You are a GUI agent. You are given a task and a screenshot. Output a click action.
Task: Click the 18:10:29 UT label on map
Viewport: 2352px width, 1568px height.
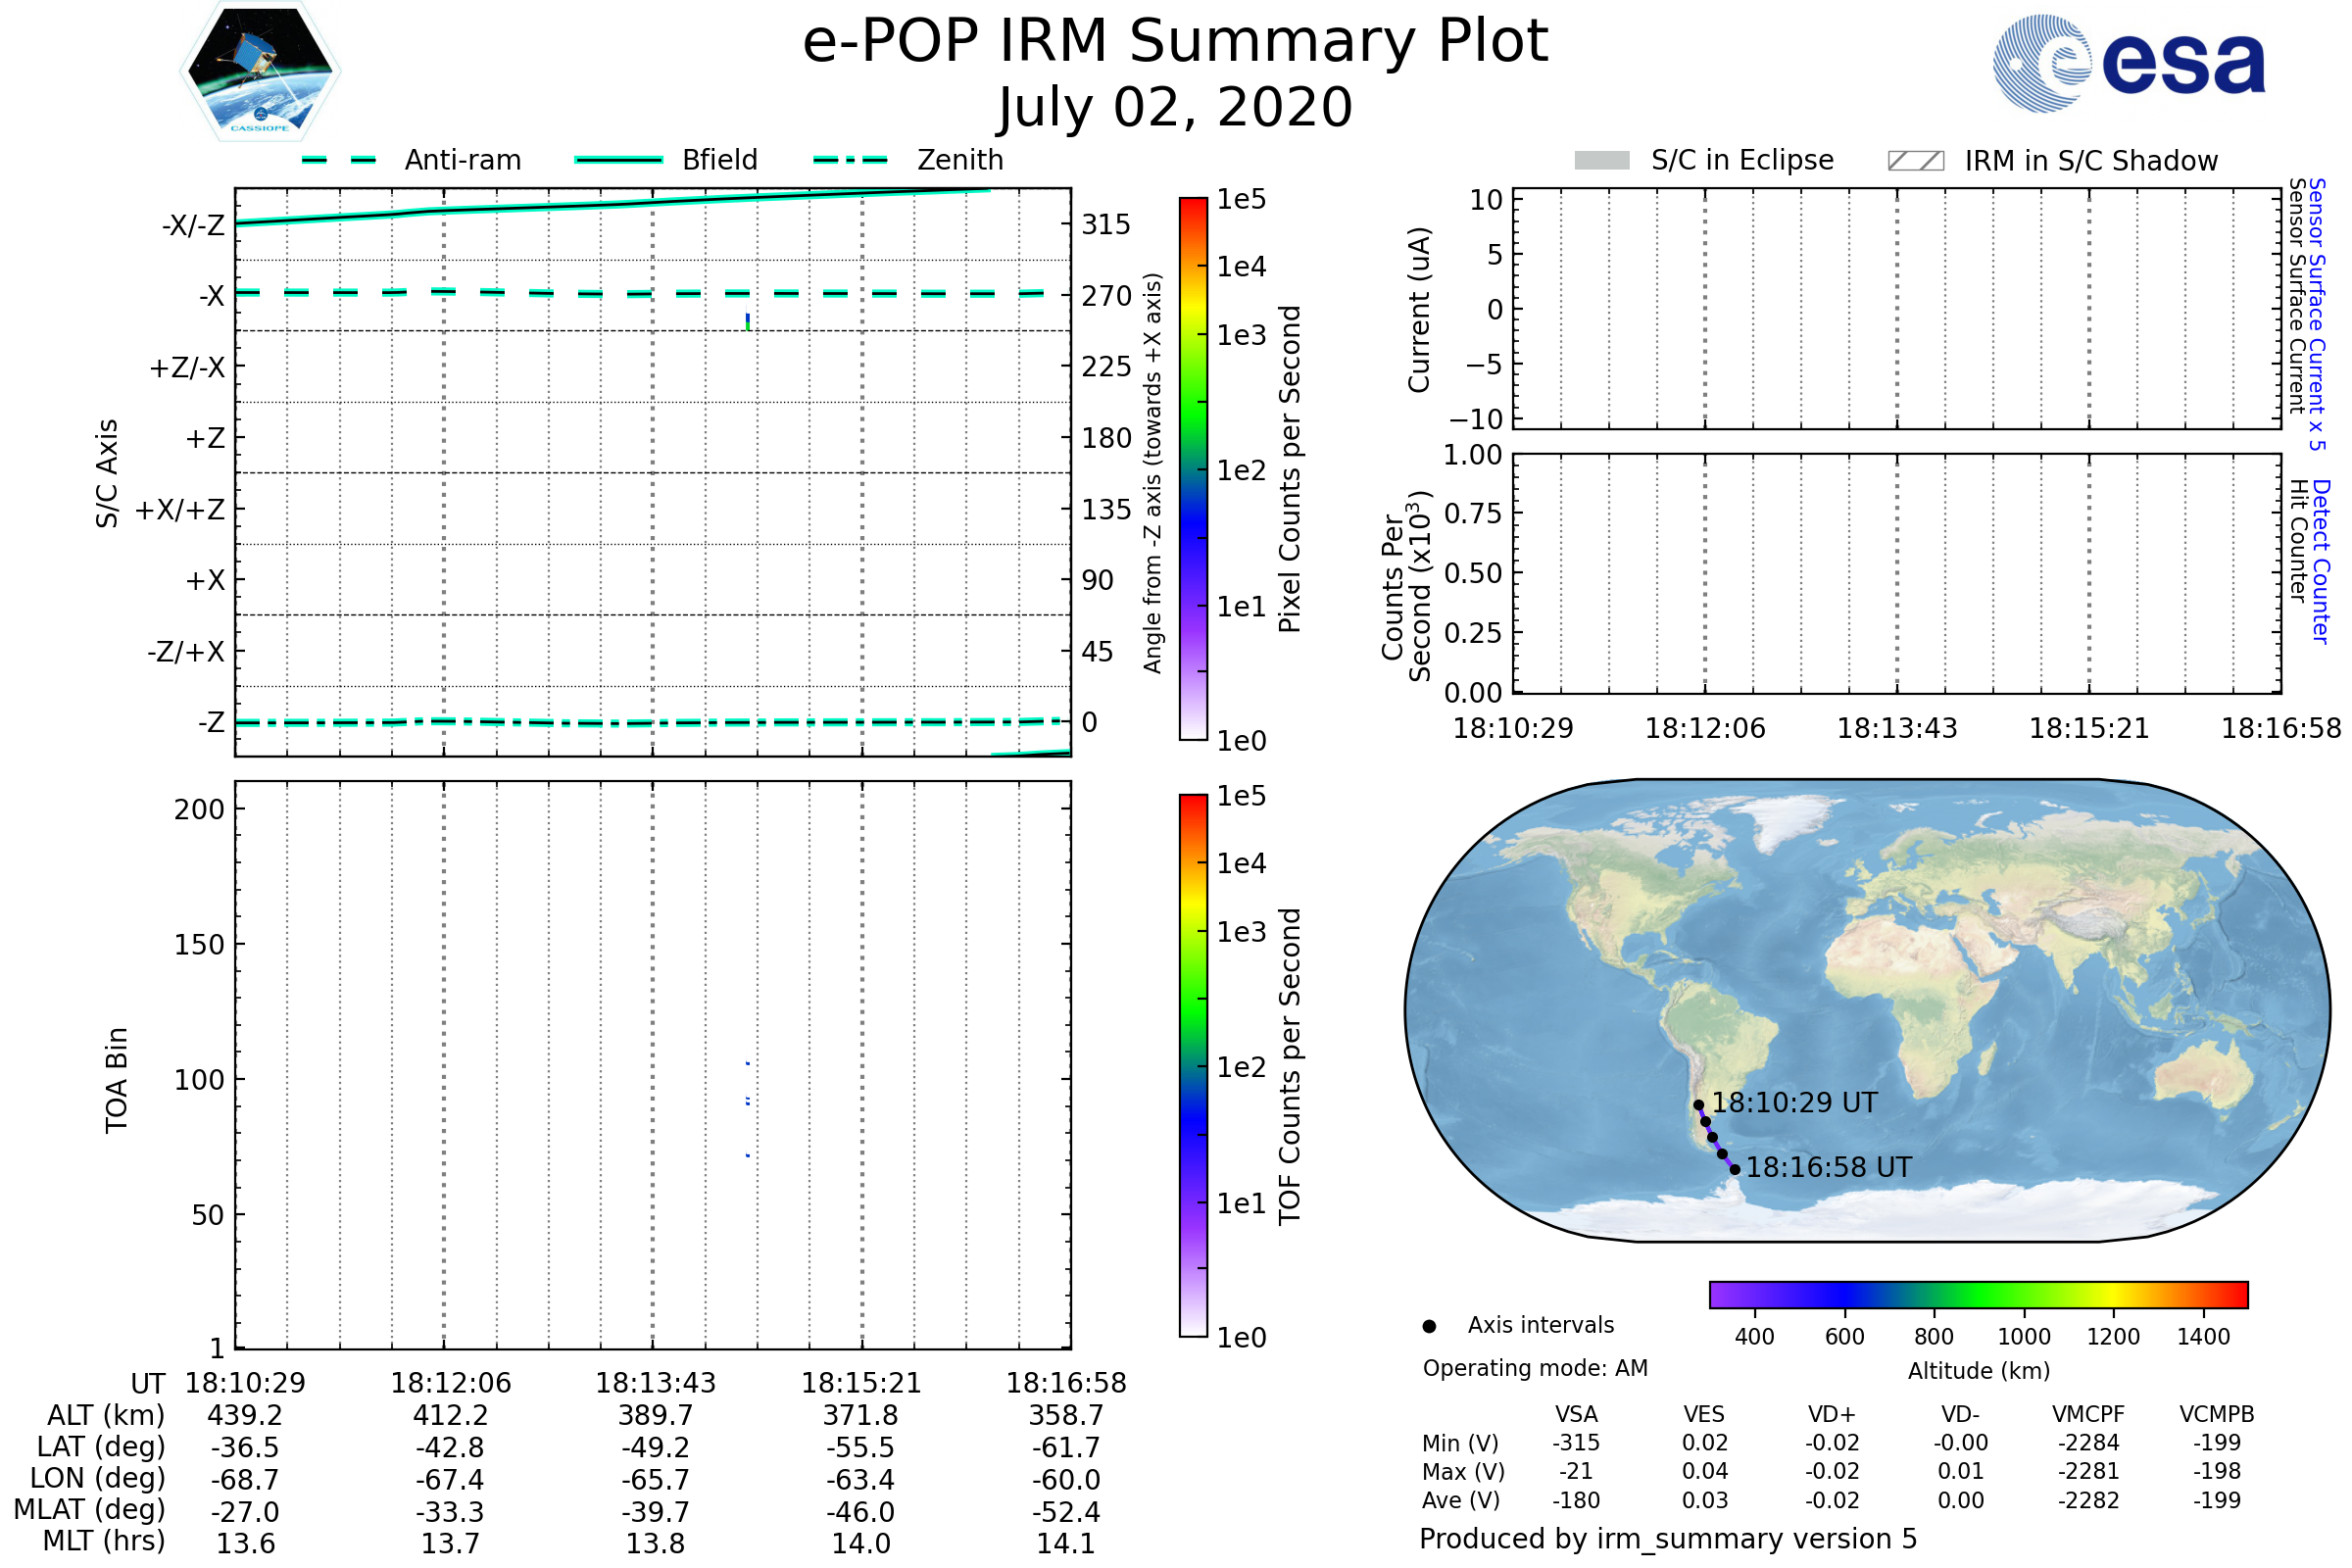[1794, 1103]
